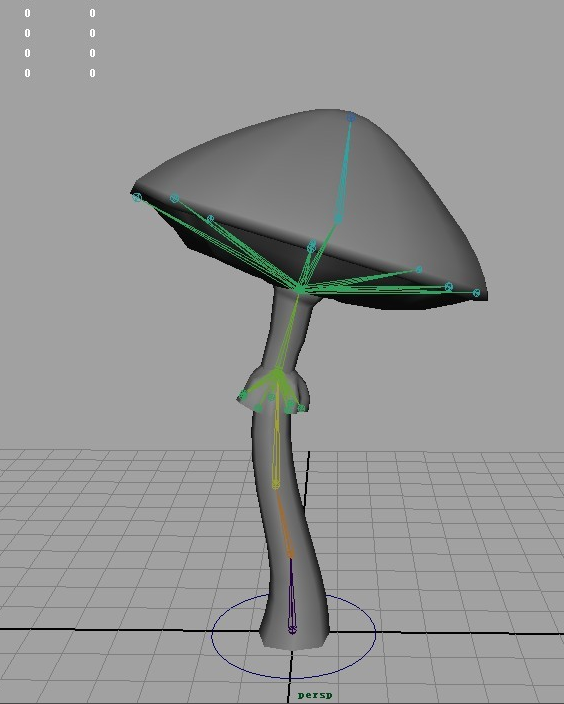Select the leftmost collar ring end joint
This screenshot has height=704, width=564.
[x=243, y=395]
